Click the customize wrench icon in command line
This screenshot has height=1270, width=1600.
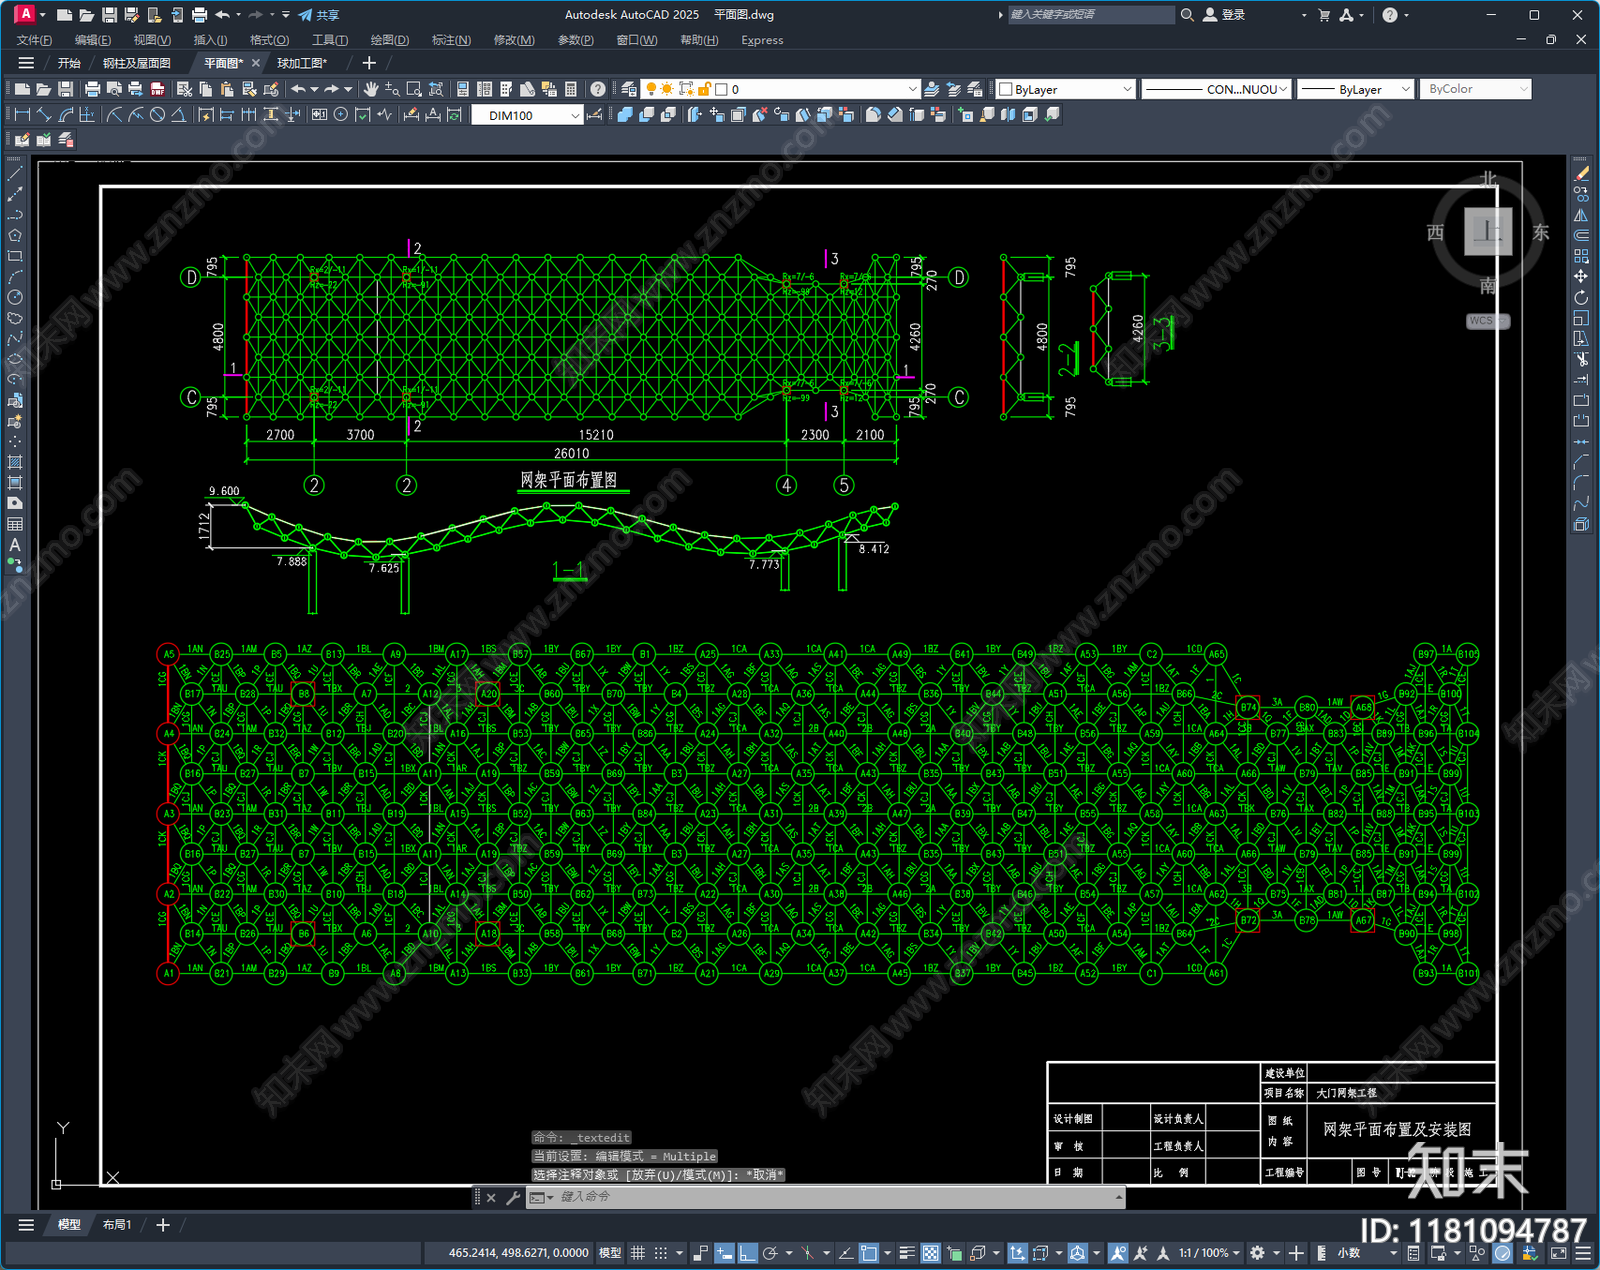[513, 1197]
